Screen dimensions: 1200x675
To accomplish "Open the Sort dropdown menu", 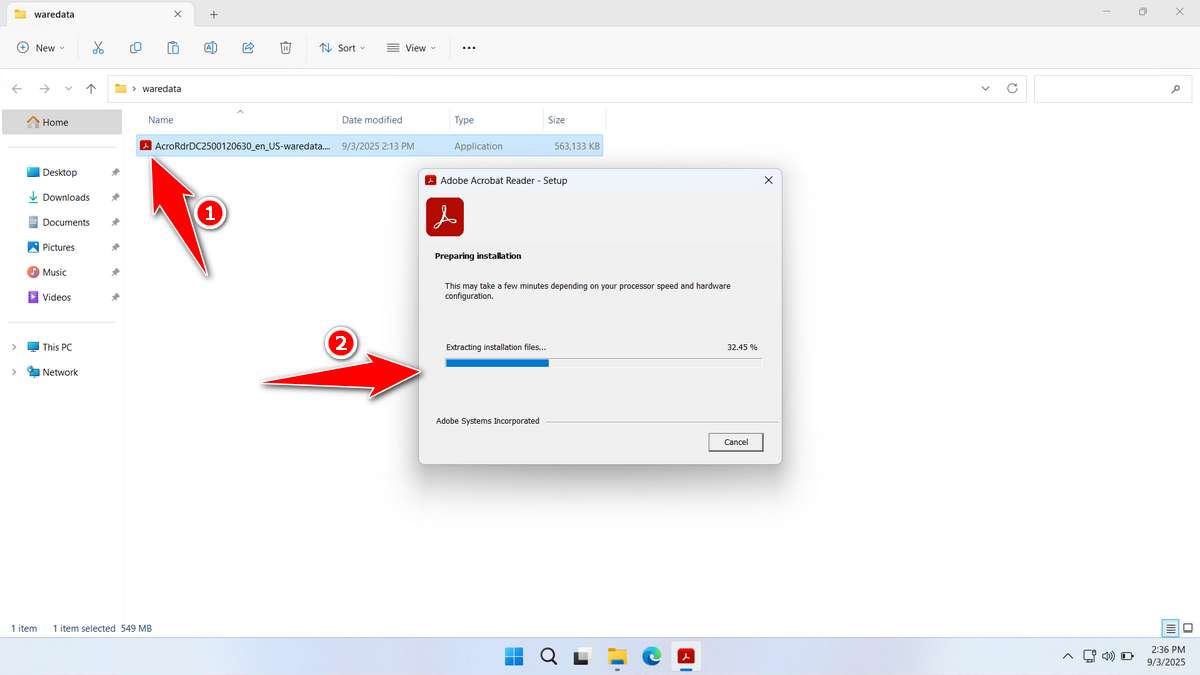I will tap(342, 47).
